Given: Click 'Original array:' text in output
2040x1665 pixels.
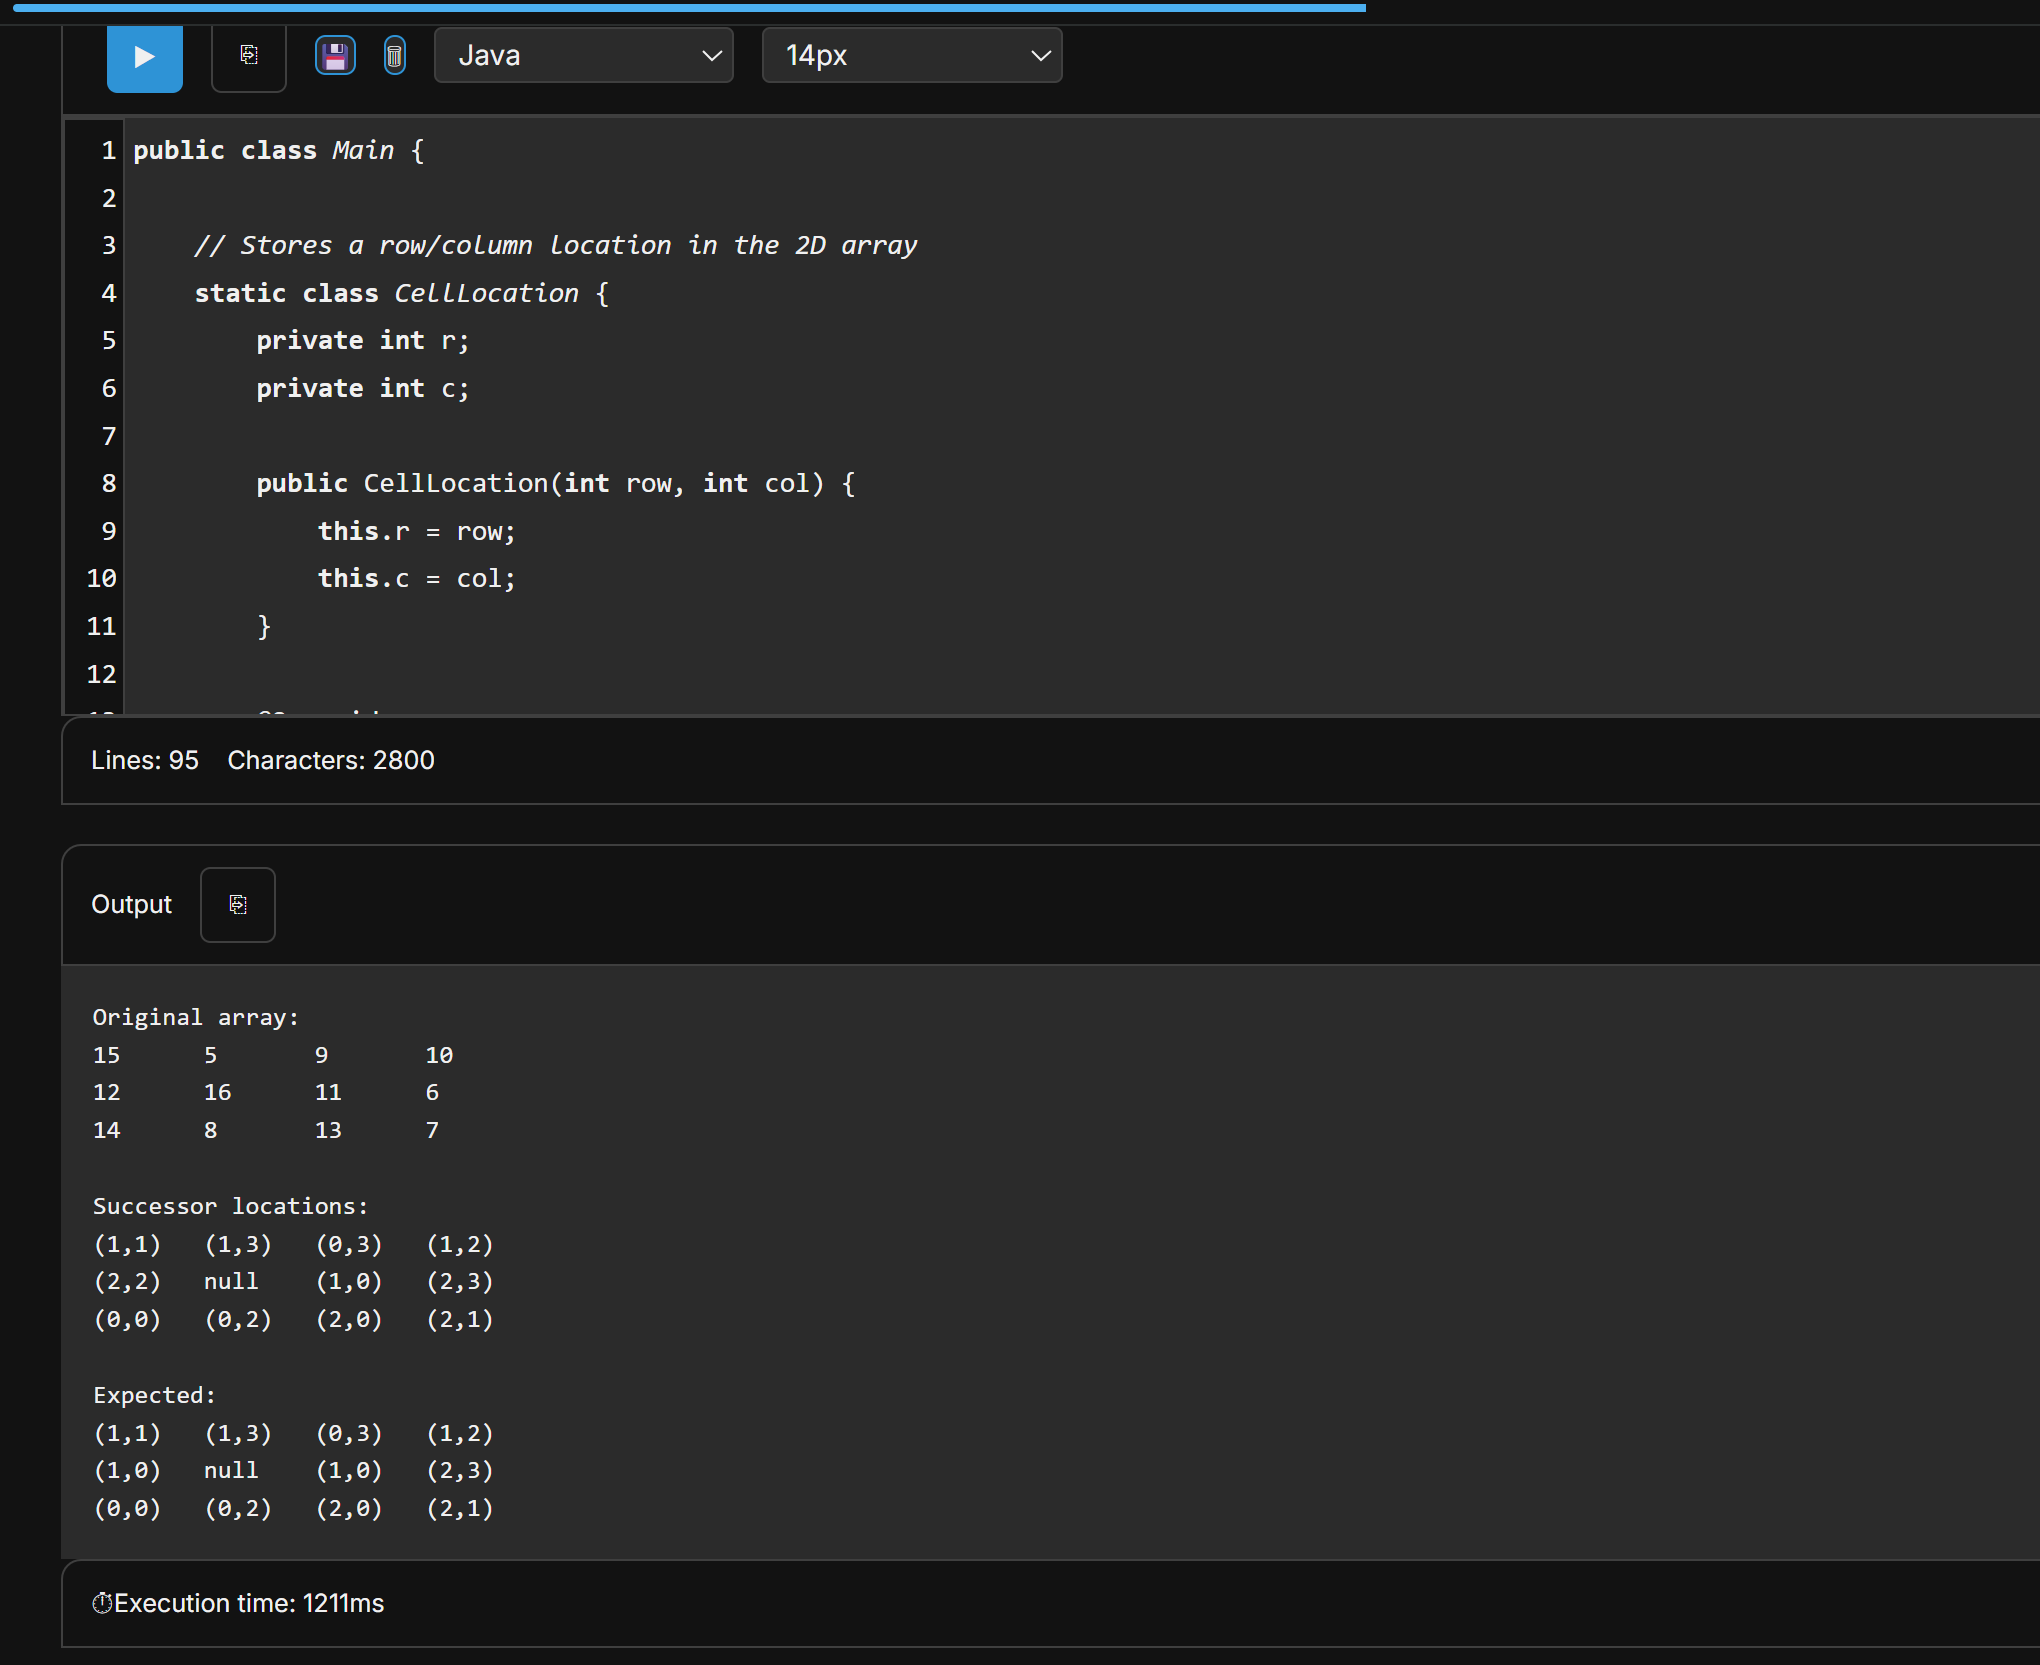Looking at the screenshot, I should 195,1017.
